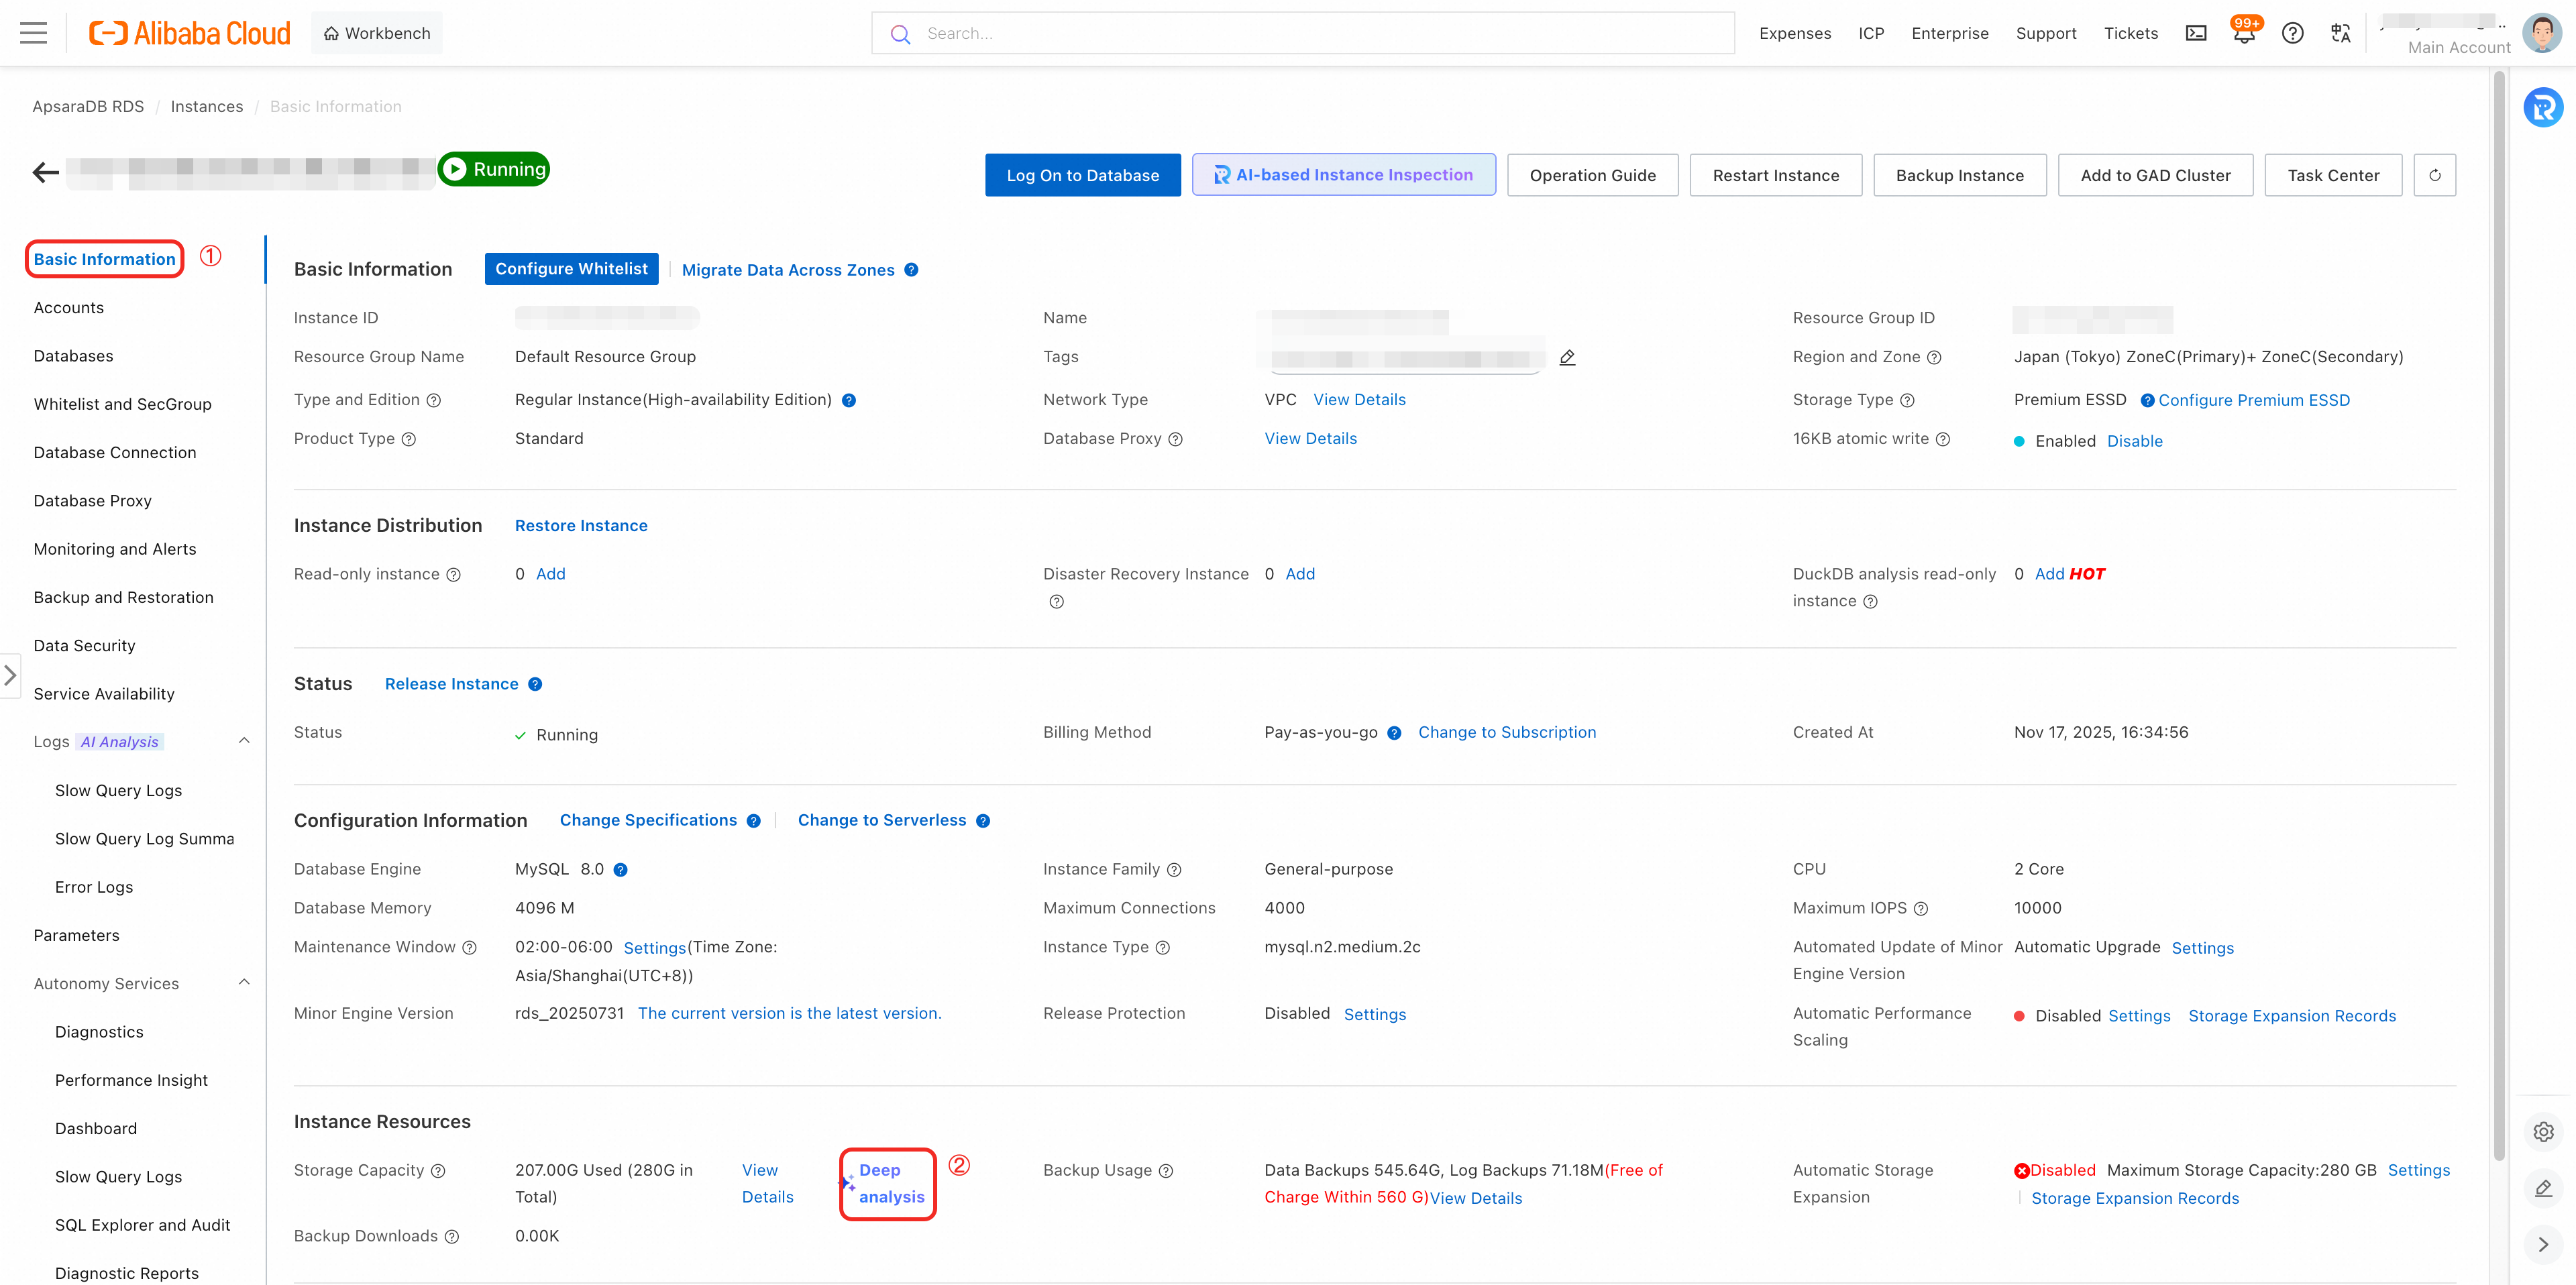Open Automatic Performance Scaling Settings
Viewport: 2576px width, 1285px height.
(x=2138, y=1016)
